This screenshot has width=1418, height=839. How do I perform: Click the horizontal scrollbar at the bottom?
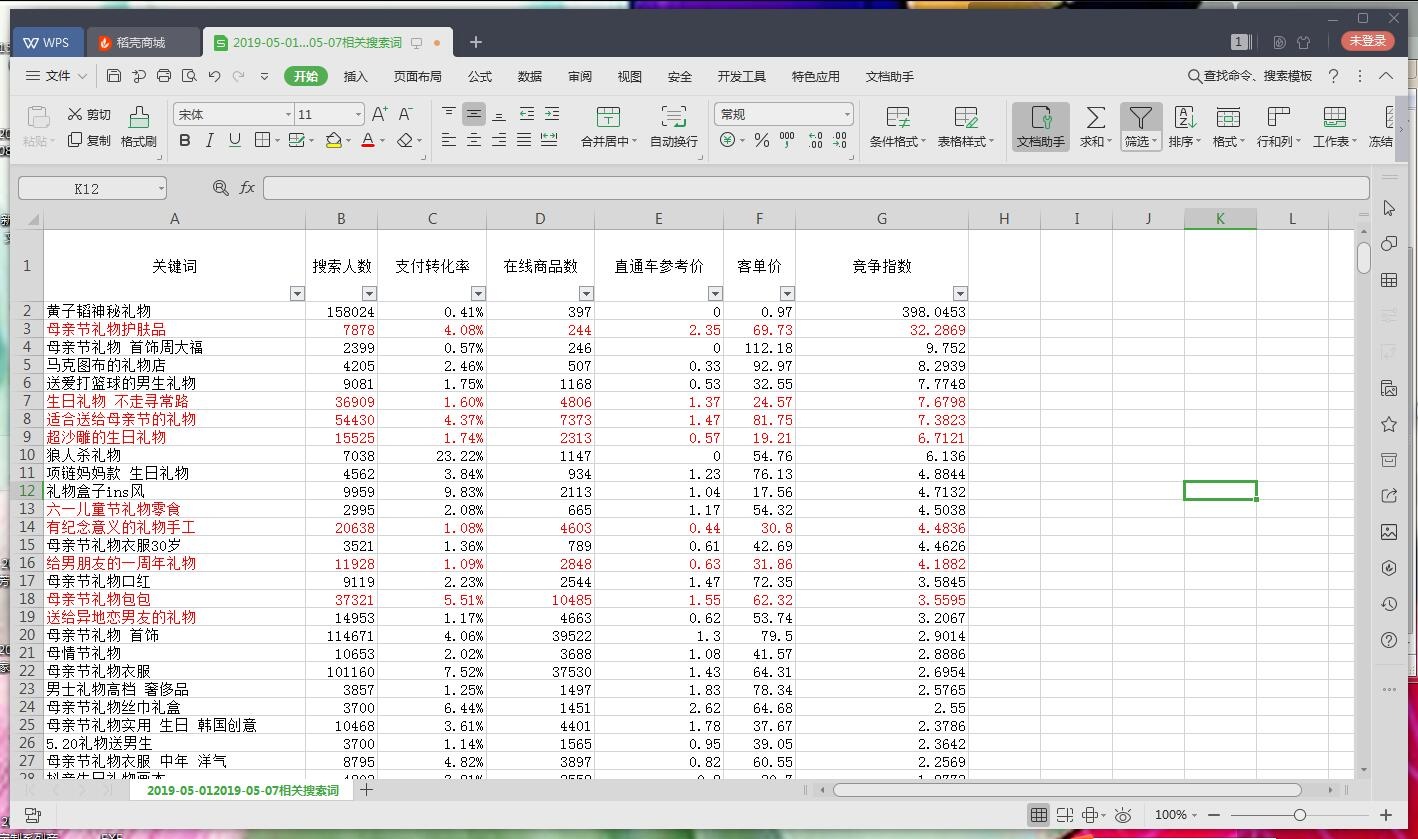[x=1067, y=790]
